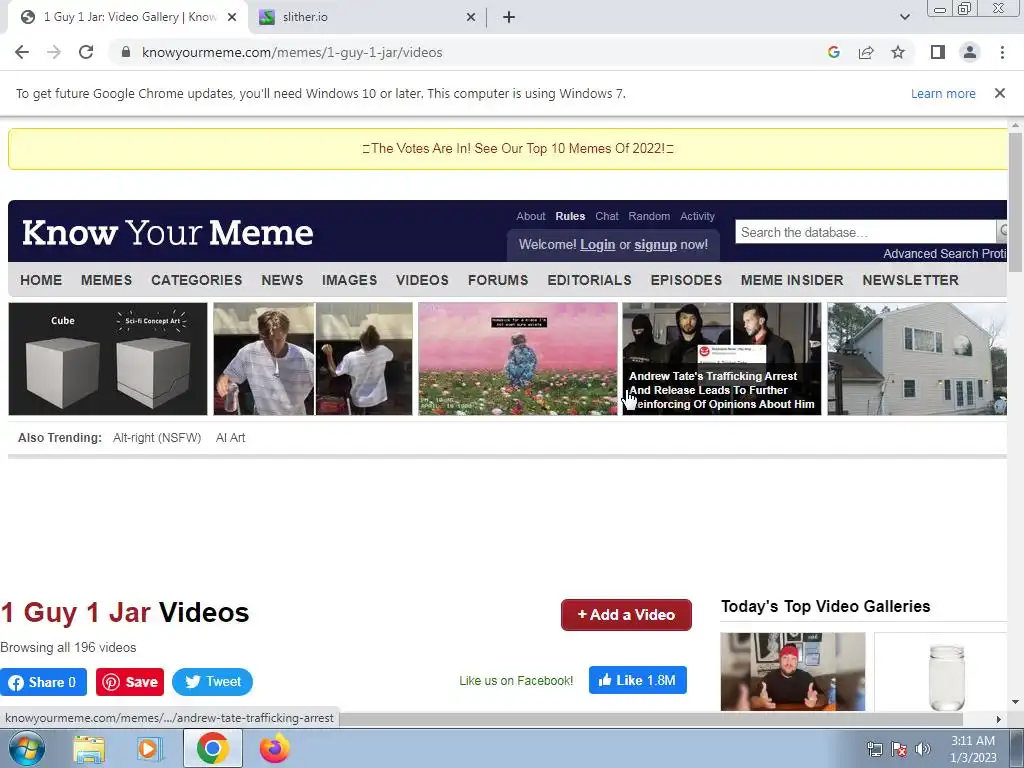Open the Activity link

tap(697, 216)
